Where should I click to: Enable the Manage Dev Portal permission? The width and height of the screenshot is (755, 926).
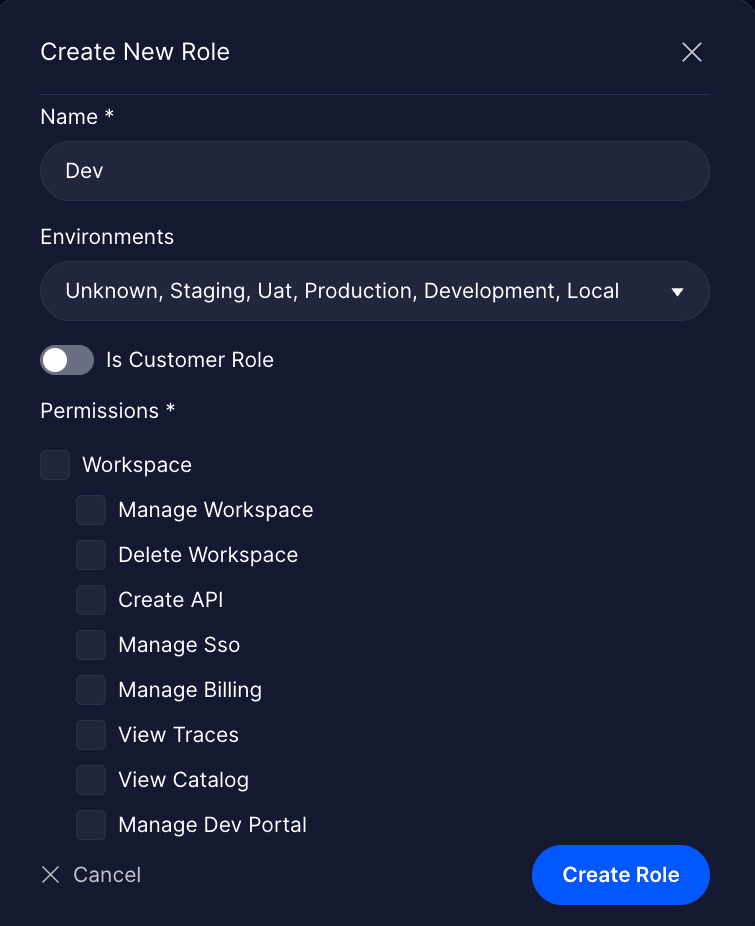[x=91, y=825]
